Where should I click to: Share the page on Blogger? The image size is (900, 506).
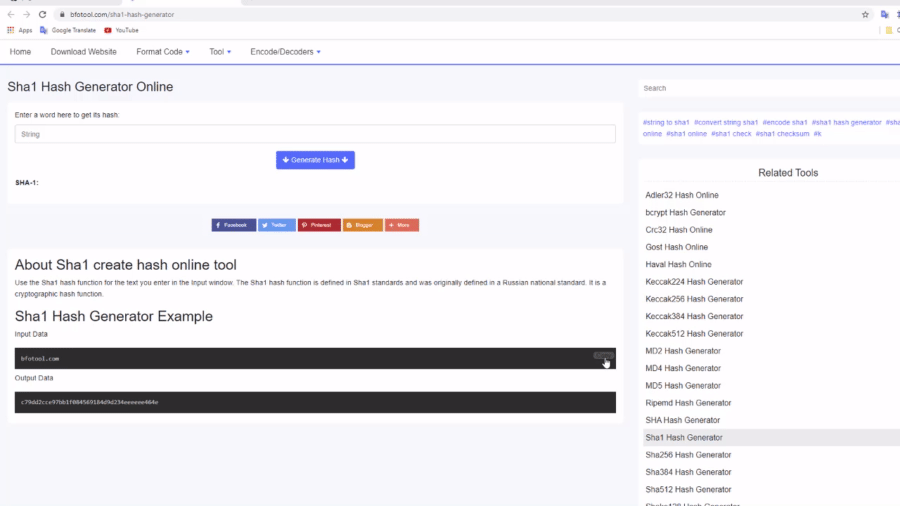(x=362, y=225)
